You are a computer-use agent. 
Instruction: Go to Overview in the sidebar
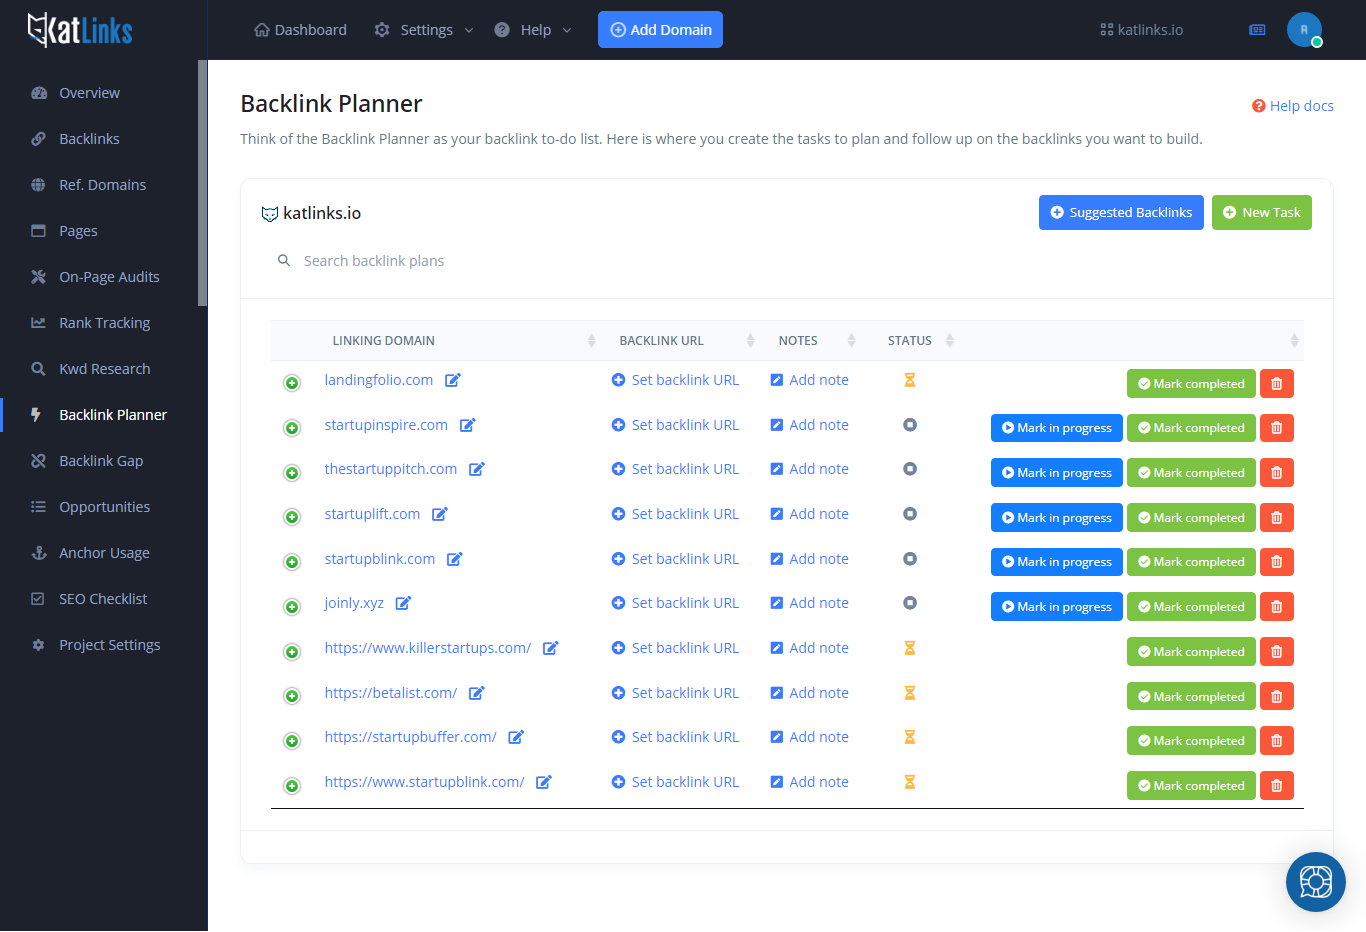pyautogui.click(x=89, y=93)
